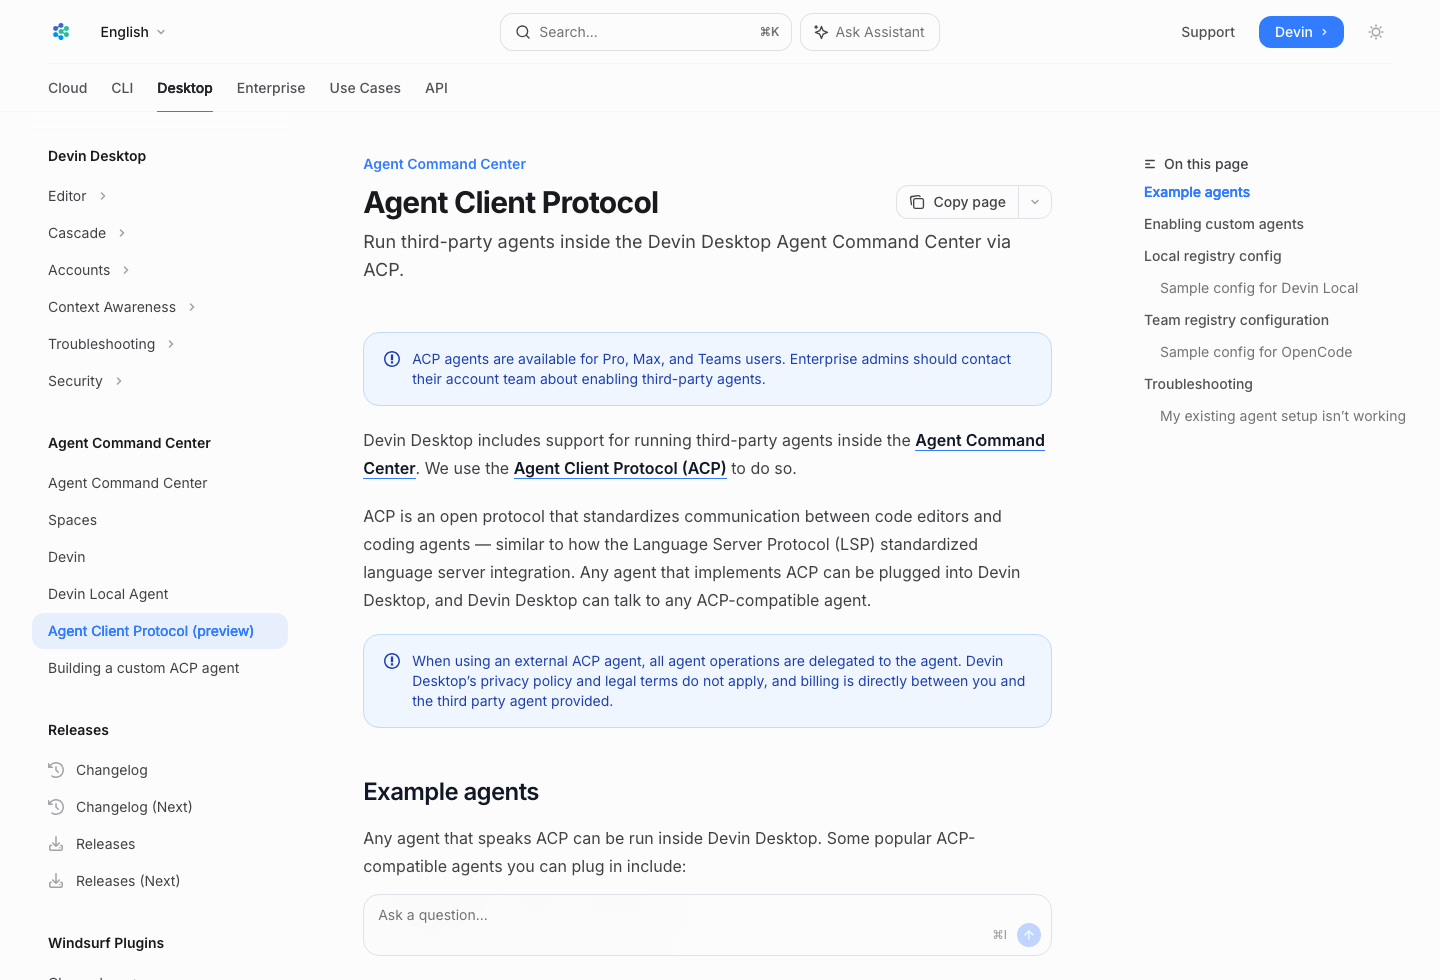Select the Desktop tab
The image size is (1440, 980).
pos(185,88)
